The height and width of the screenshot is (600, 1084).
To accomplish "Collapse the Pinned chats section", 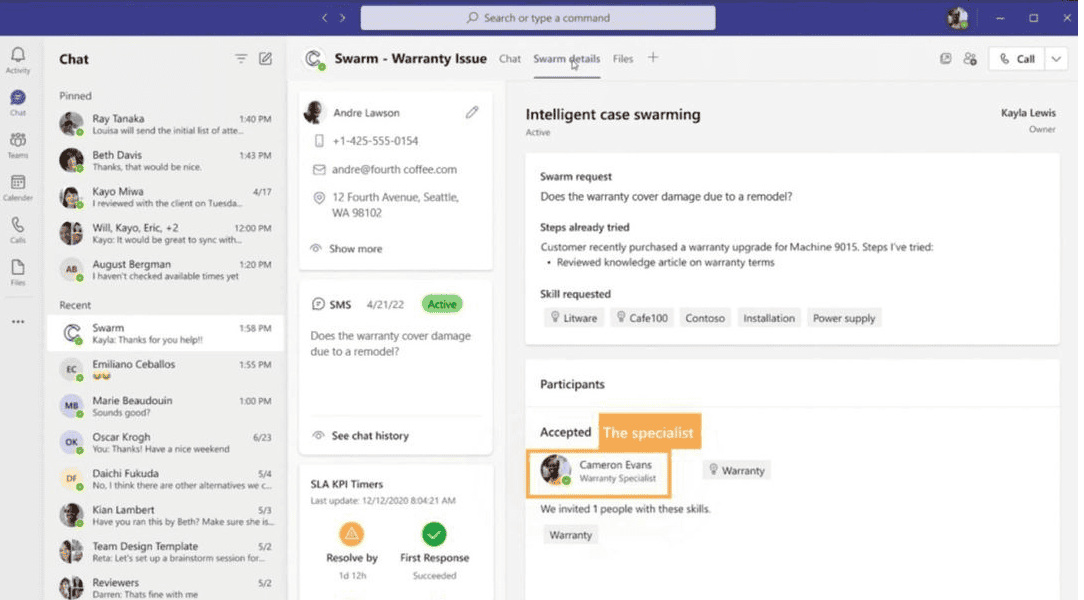I will 75,96.
